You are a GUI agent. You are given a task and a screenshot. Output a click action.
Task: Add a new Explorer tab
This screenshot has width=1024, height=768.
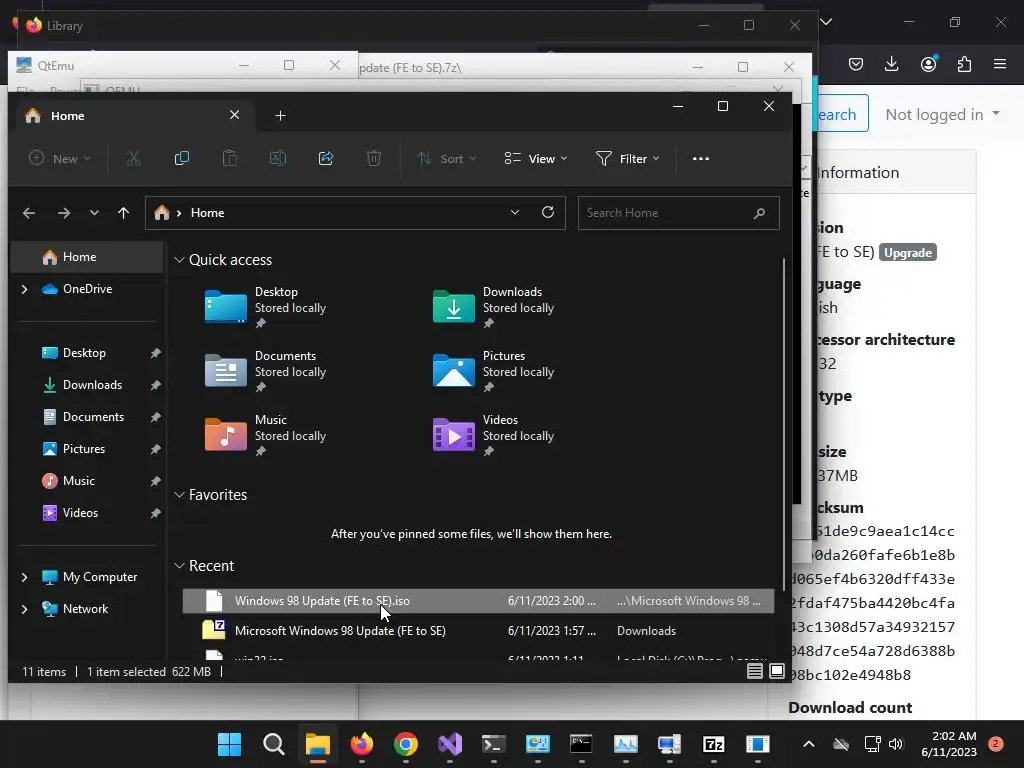point(280,116)
